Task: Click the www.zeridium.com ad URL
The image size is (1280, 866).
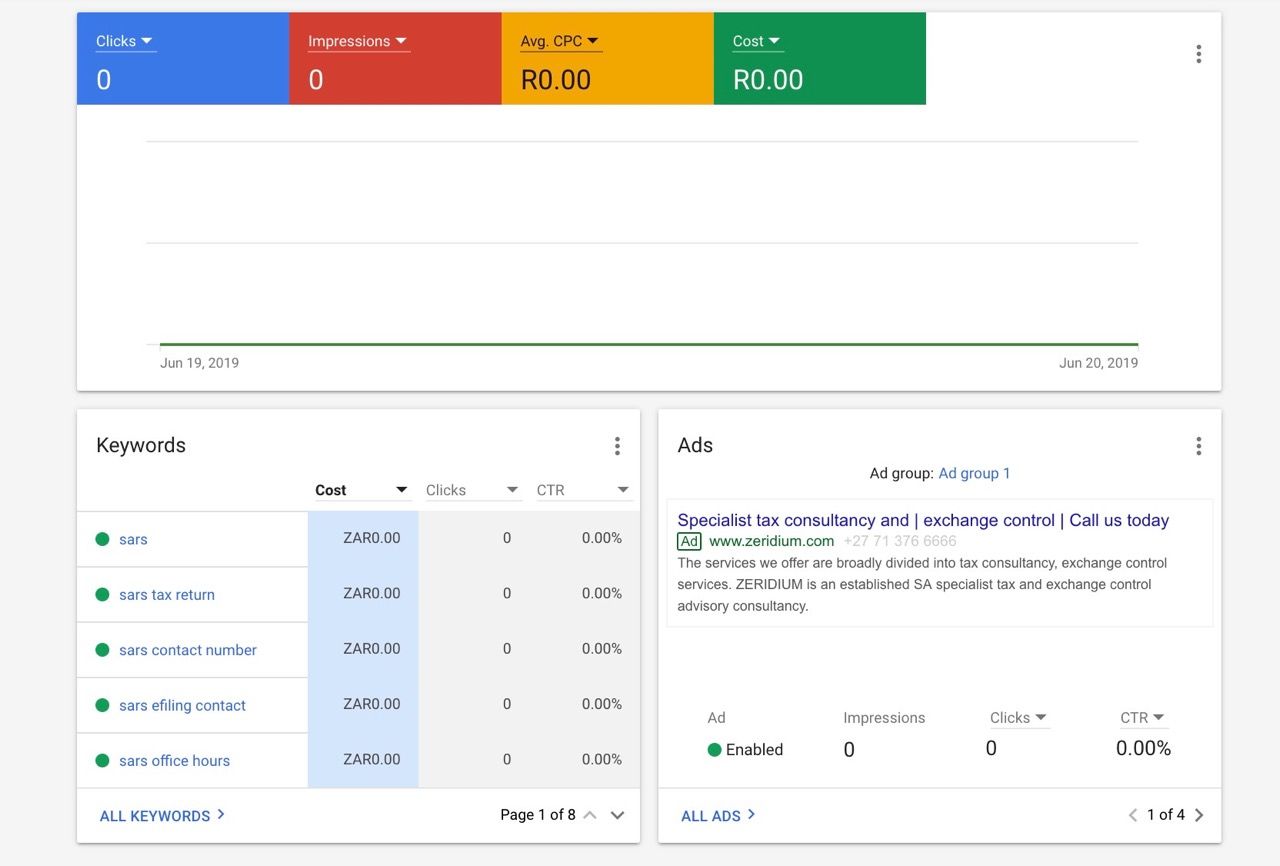Action: click(x=771, y=541)
